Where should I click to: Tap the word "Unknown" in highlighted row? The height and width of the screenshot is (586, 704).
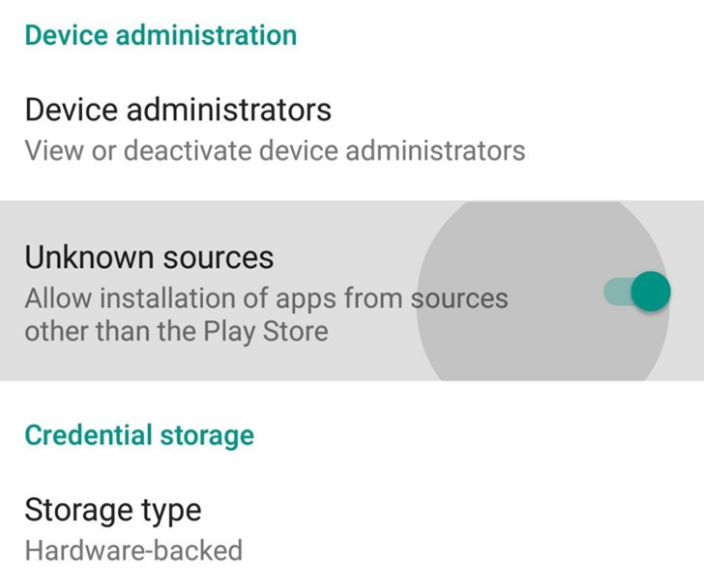click(x=88, y=257)
